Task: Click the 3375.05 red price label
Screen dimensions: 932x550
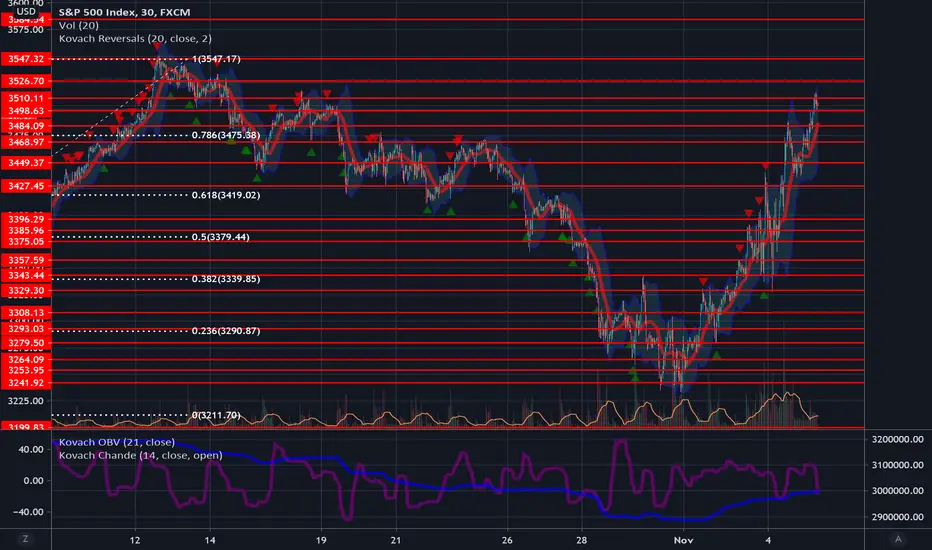Action: (26, 241)
